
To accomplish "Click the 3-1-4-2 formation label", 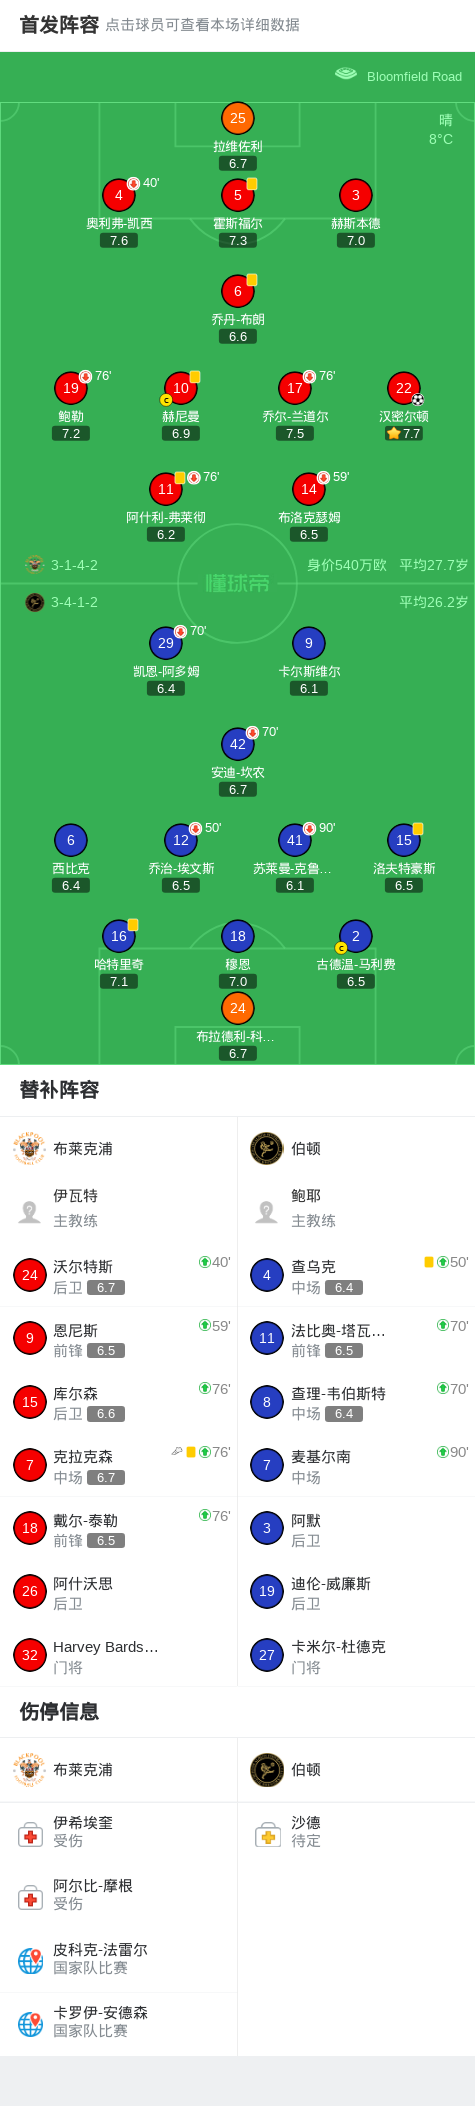I will [x=74, y=565].
